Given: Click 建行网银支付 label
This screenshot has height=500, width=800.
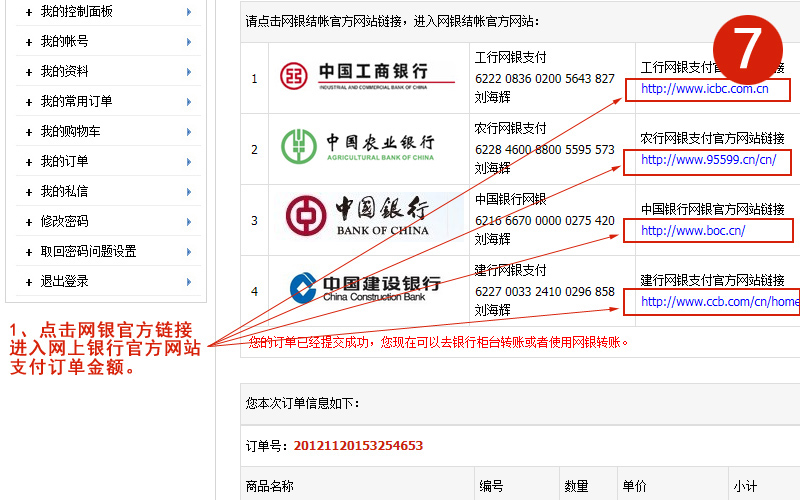Looking at the screenshot, I should [x=510, y=270].
